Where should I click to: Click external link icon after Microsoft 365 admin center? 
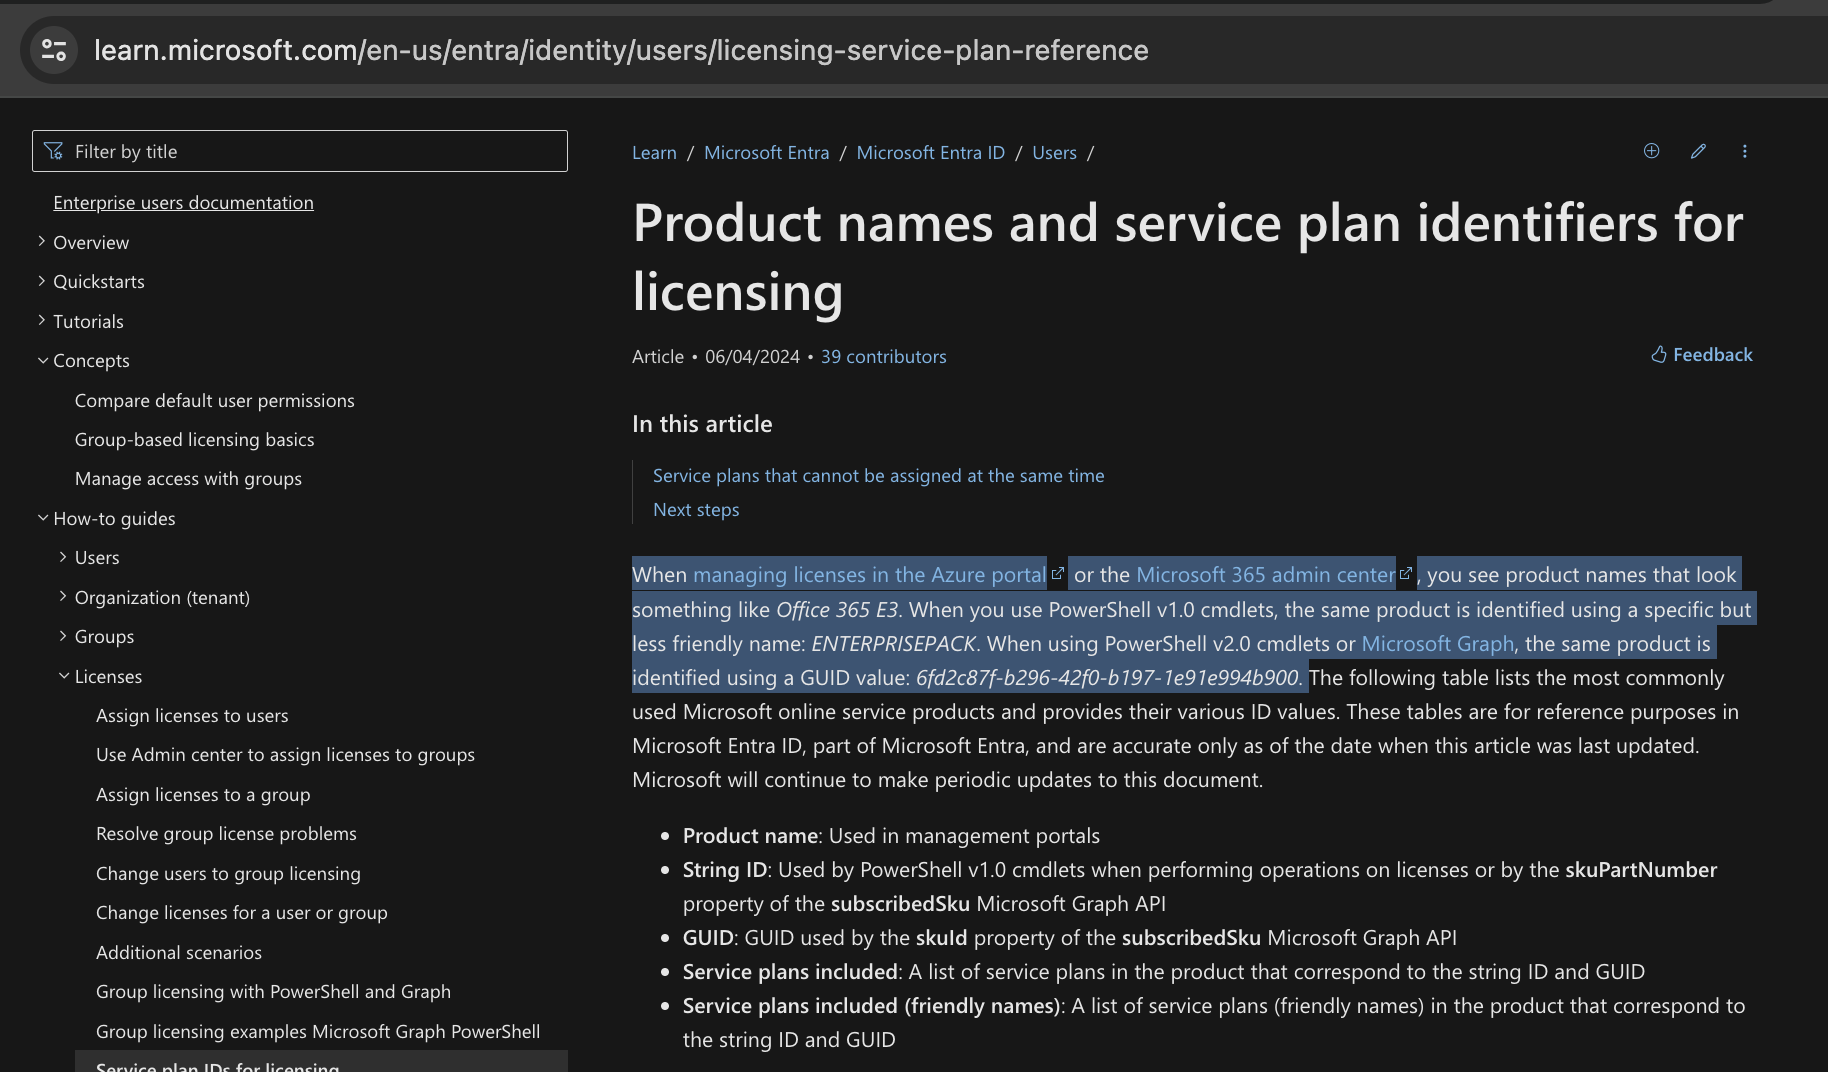pos(1405,574)
